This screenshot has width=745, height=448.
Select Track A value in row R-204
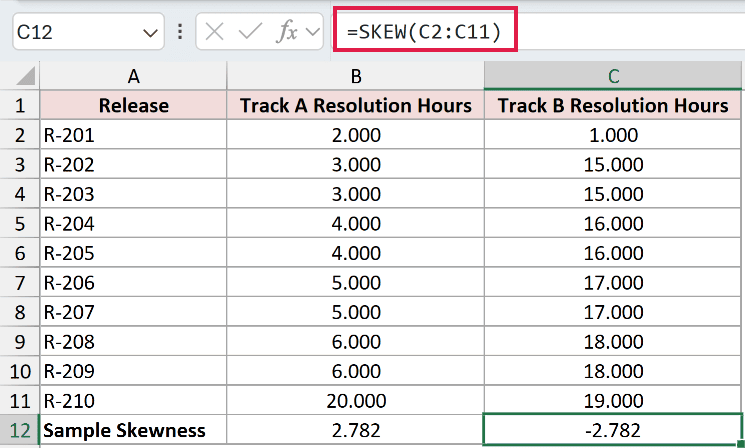point(355,223)
